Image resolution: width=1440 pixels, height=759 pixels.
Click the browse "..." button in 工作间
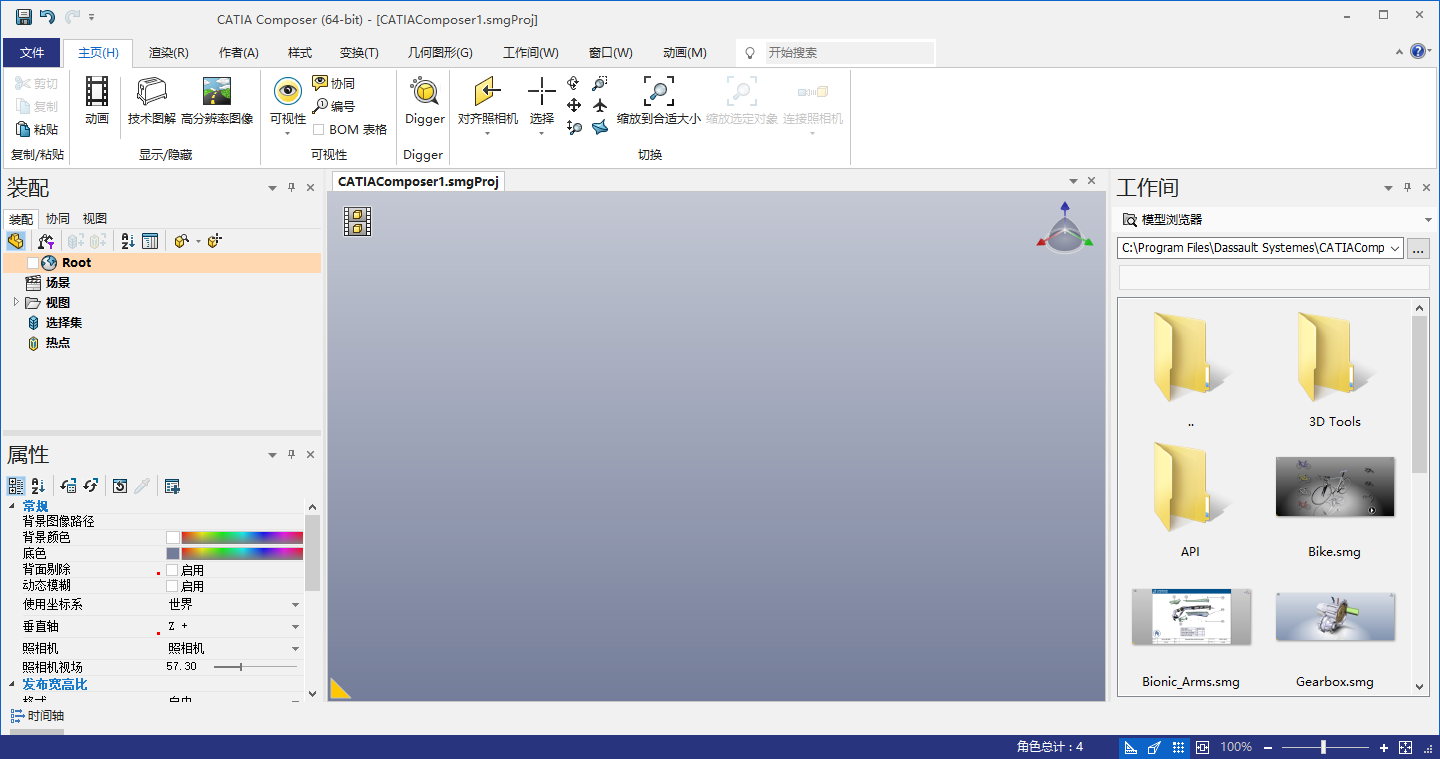pos(1420,248)
